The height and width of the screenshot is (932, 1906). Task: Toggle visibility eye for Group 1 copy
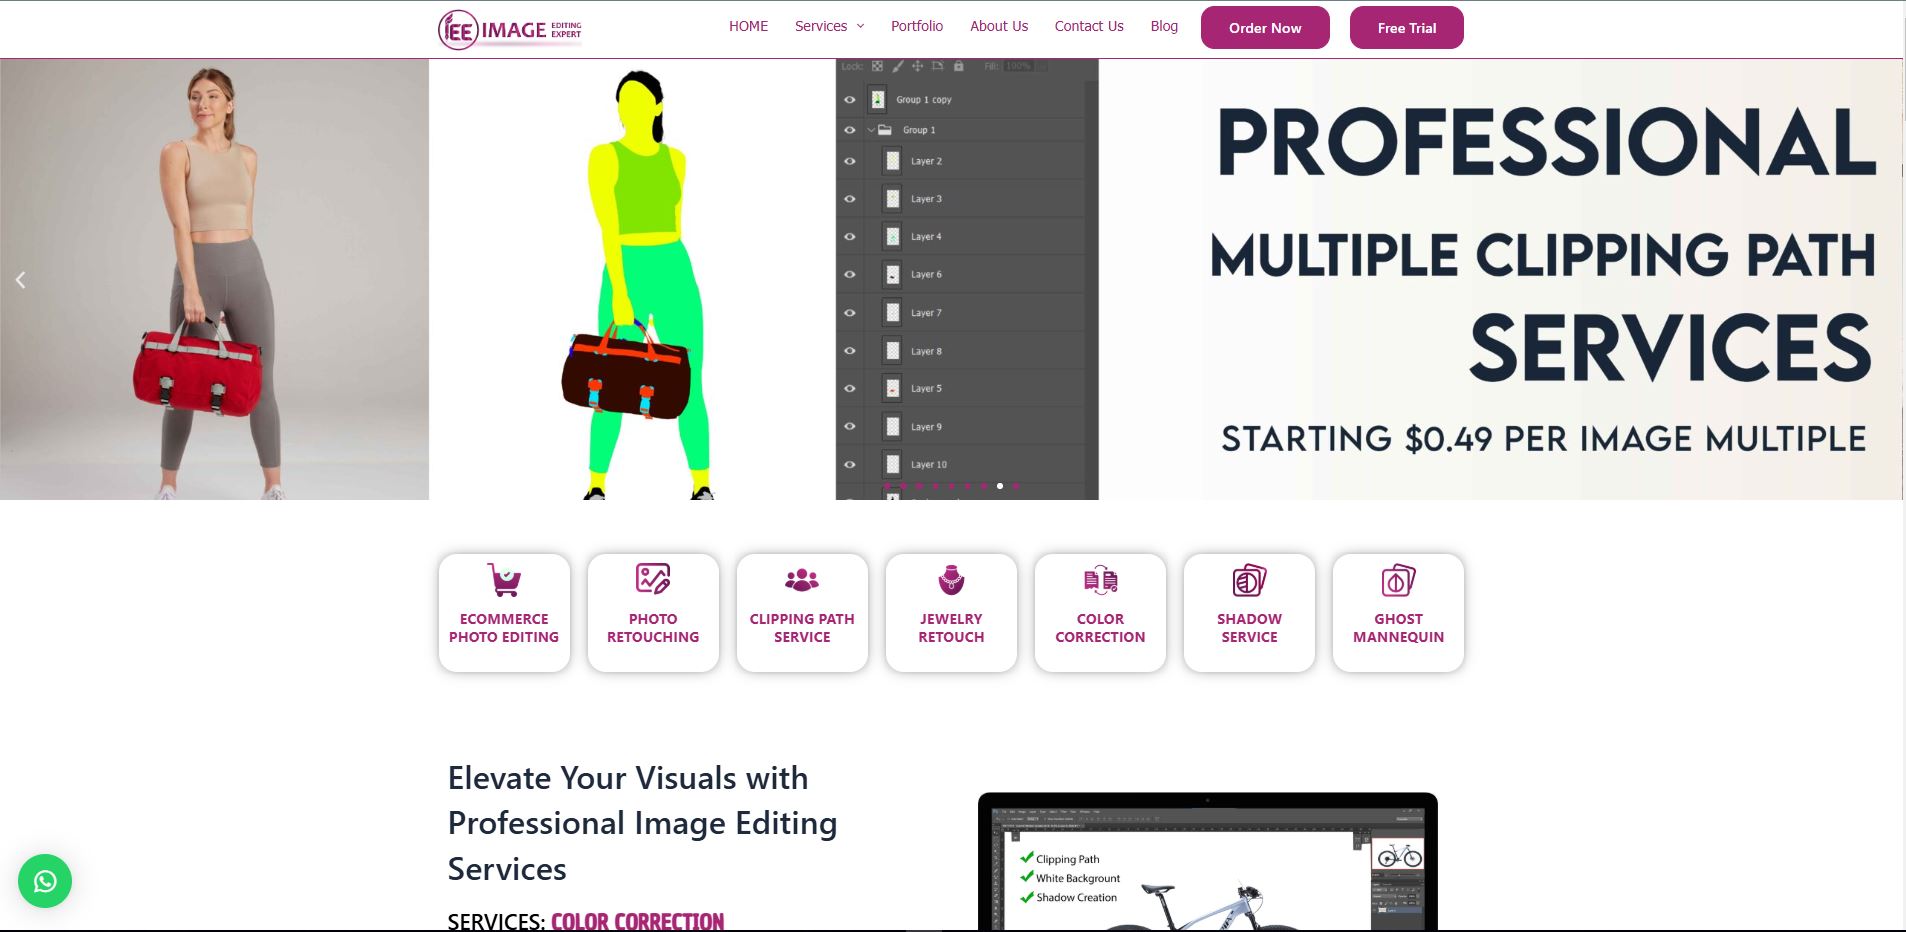click(x=850, y=100)
